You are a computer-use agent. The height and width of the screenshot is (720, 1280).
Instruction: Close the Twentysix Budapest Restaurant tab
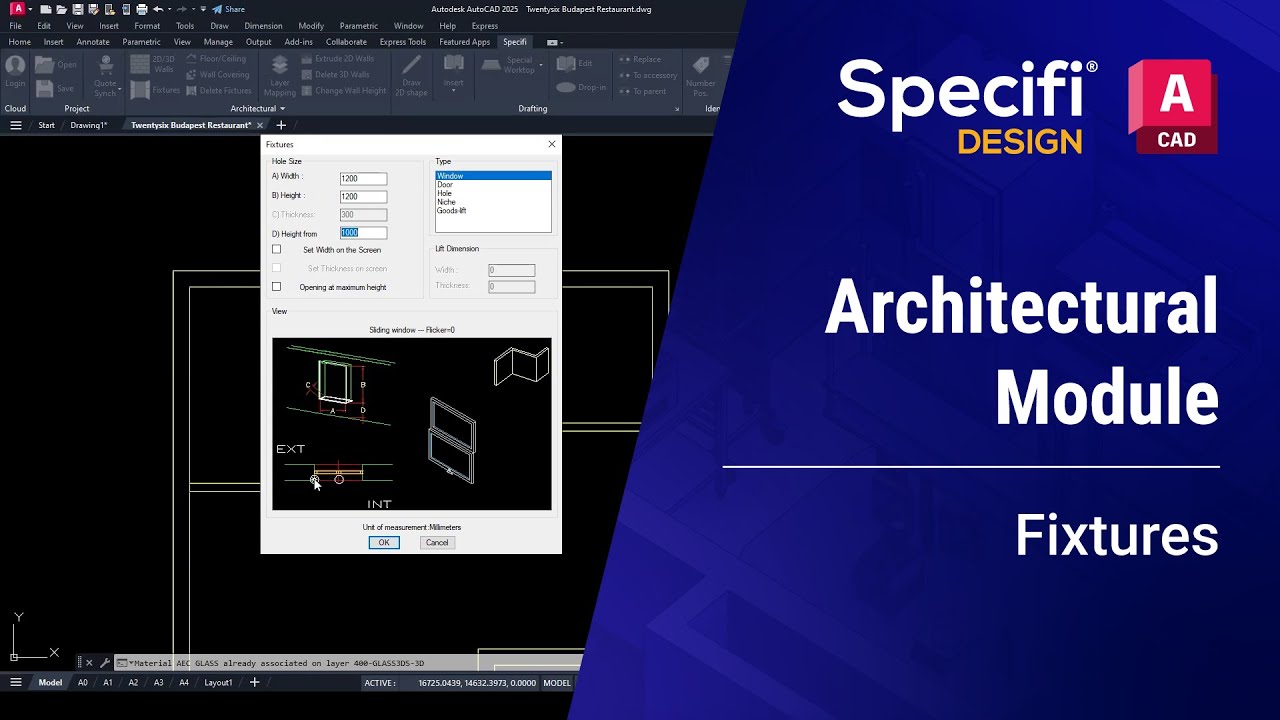pos(260,125)
